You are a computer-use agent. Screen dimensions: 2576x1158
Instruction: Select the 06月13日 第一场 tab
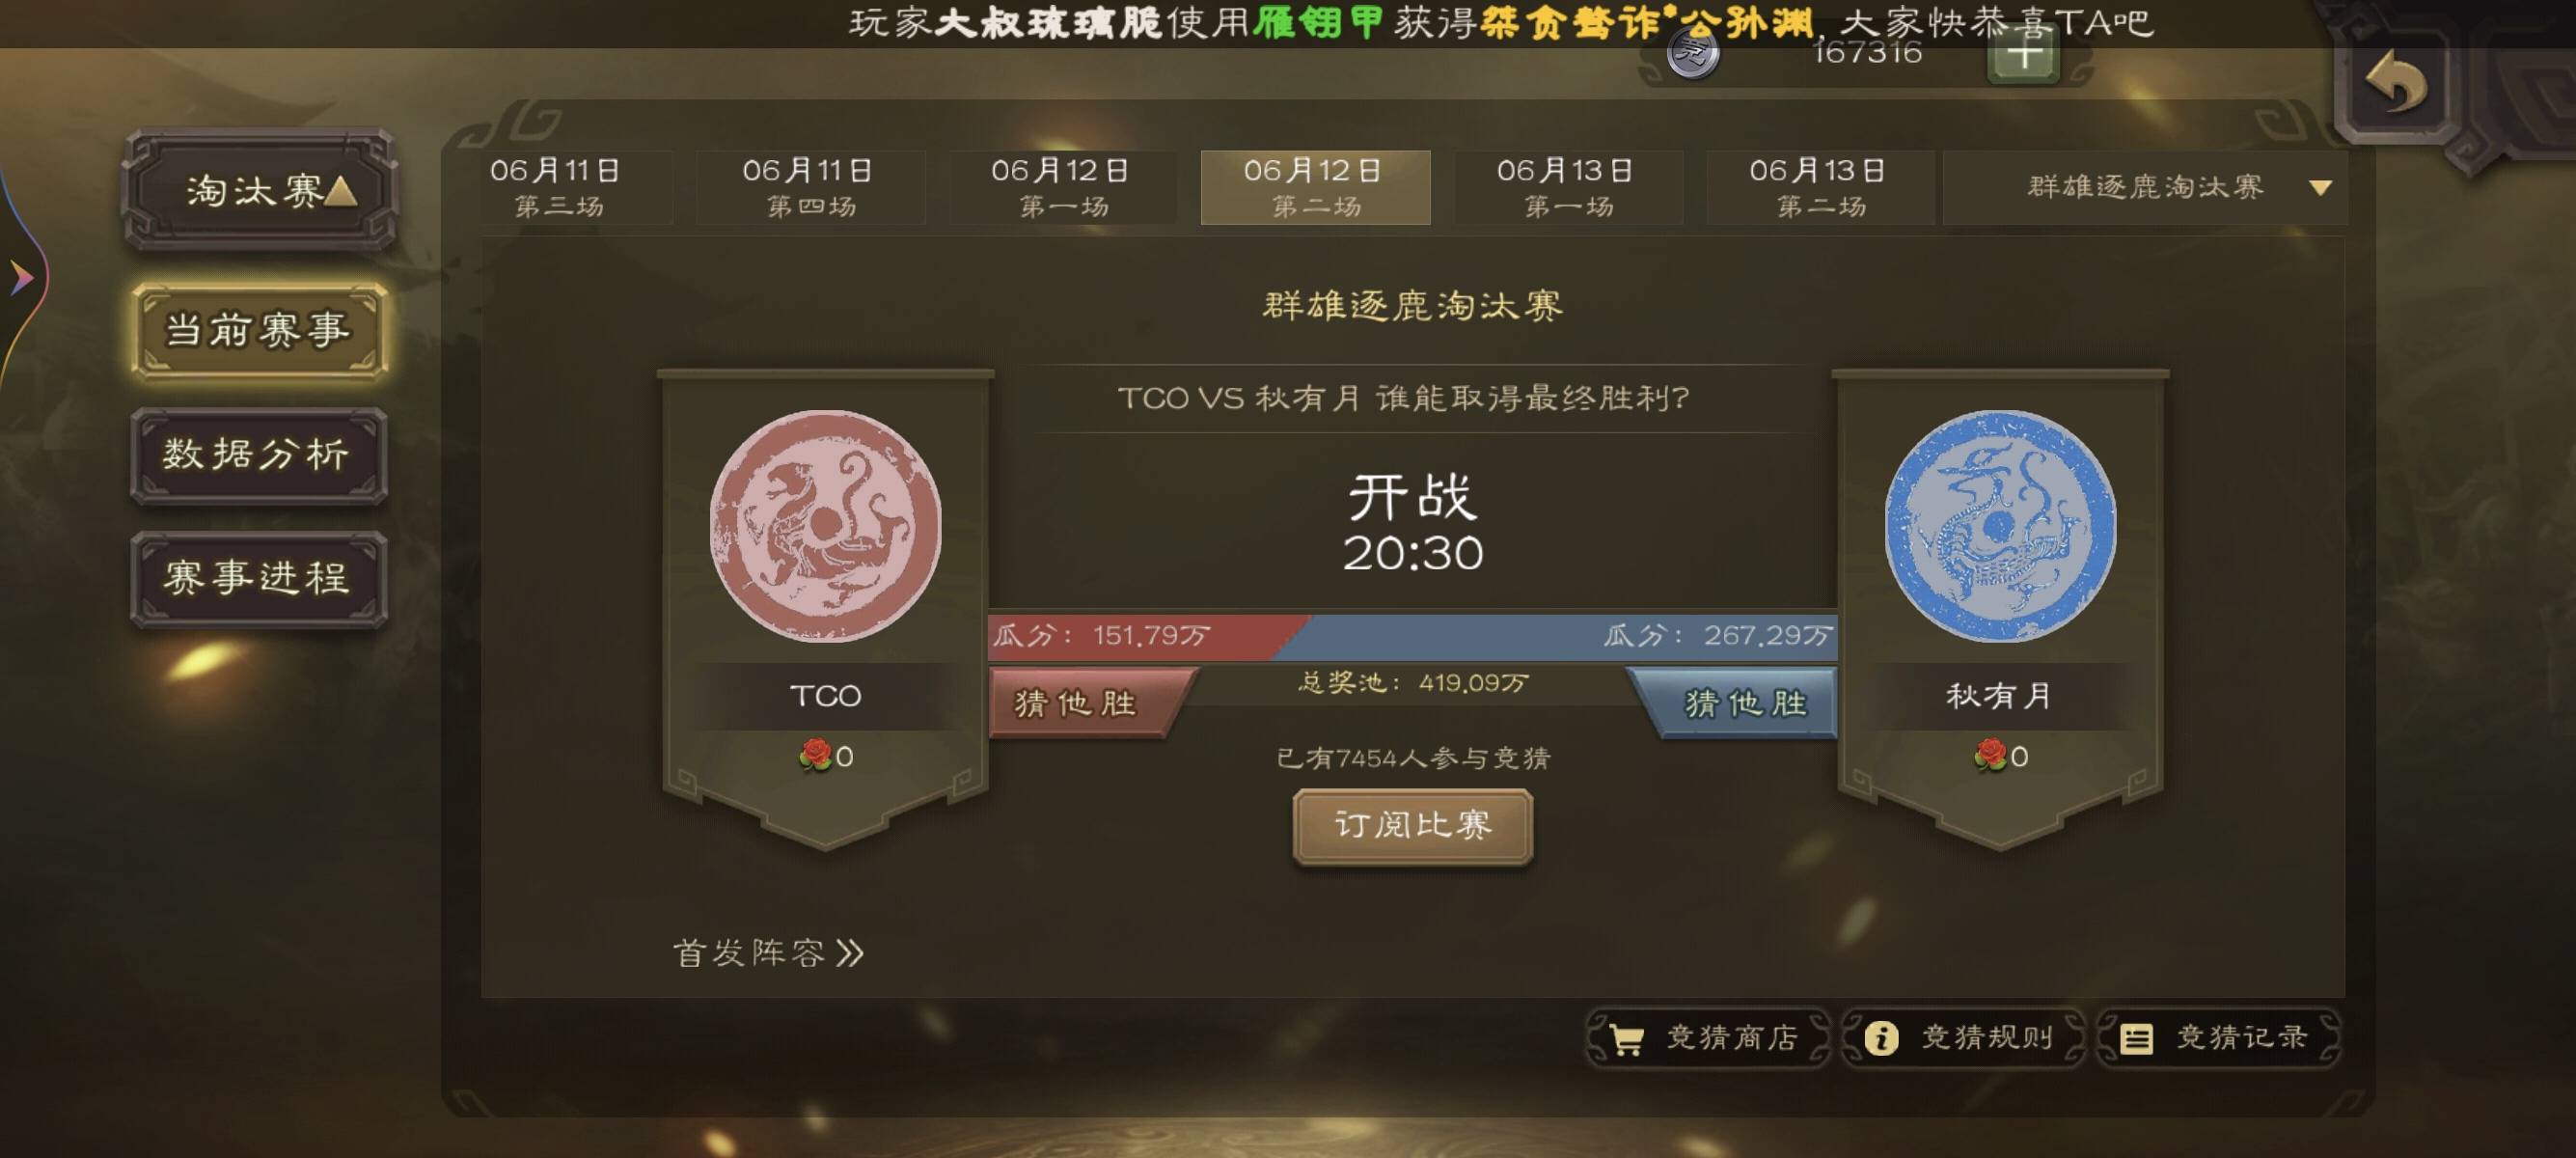pyautogui.click(x=1567, y=187)
